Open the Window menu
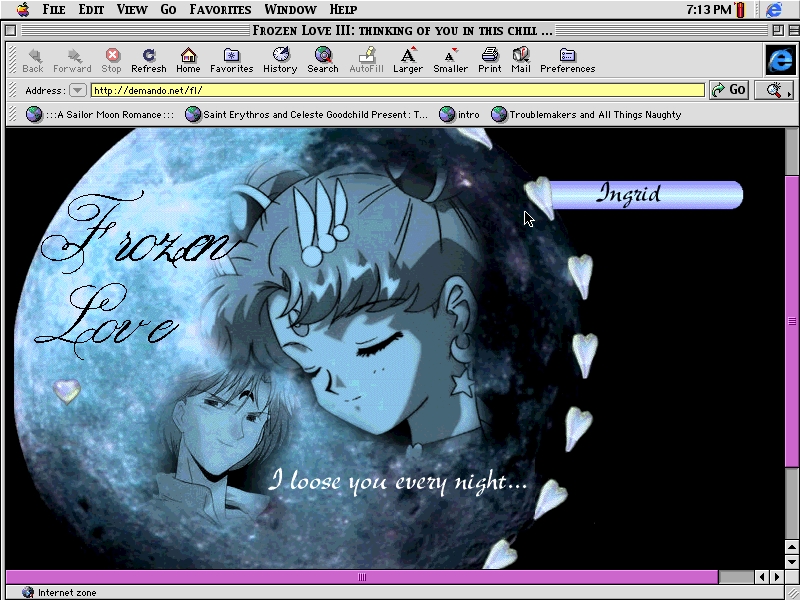The width and height of the screenshot is (800, 600). coord(290,10)
